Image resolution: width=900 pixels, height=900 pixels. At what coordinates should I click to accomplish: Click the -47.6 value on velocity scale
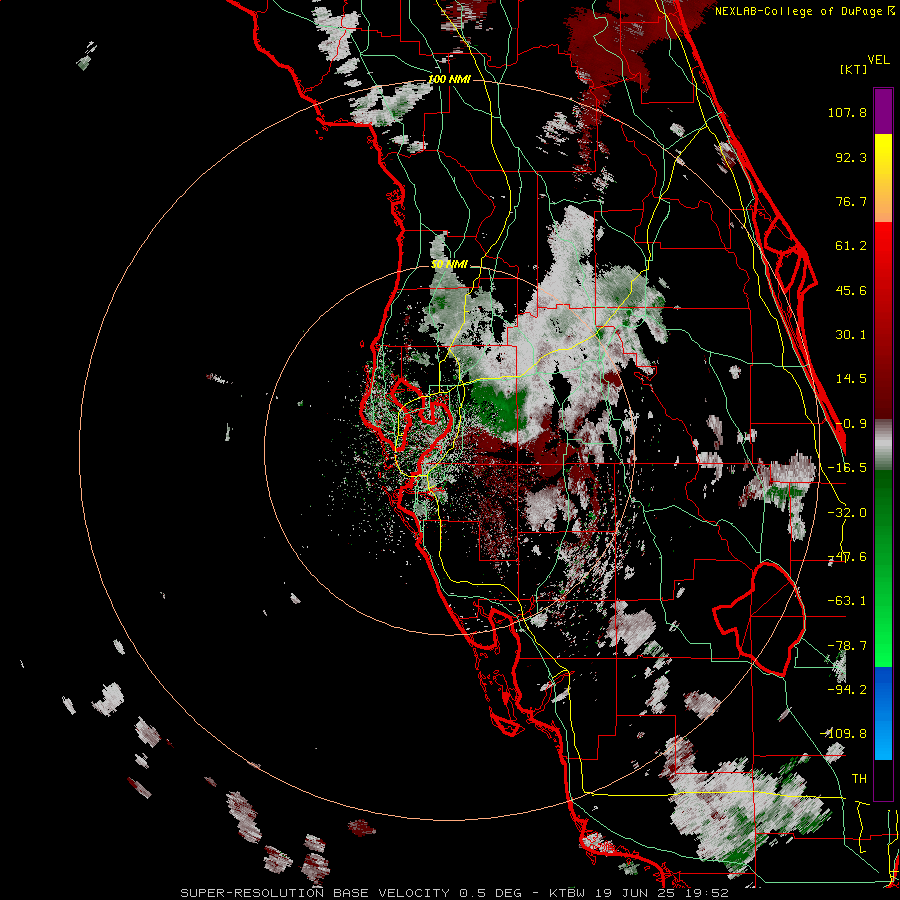click(x=847, y=557)
